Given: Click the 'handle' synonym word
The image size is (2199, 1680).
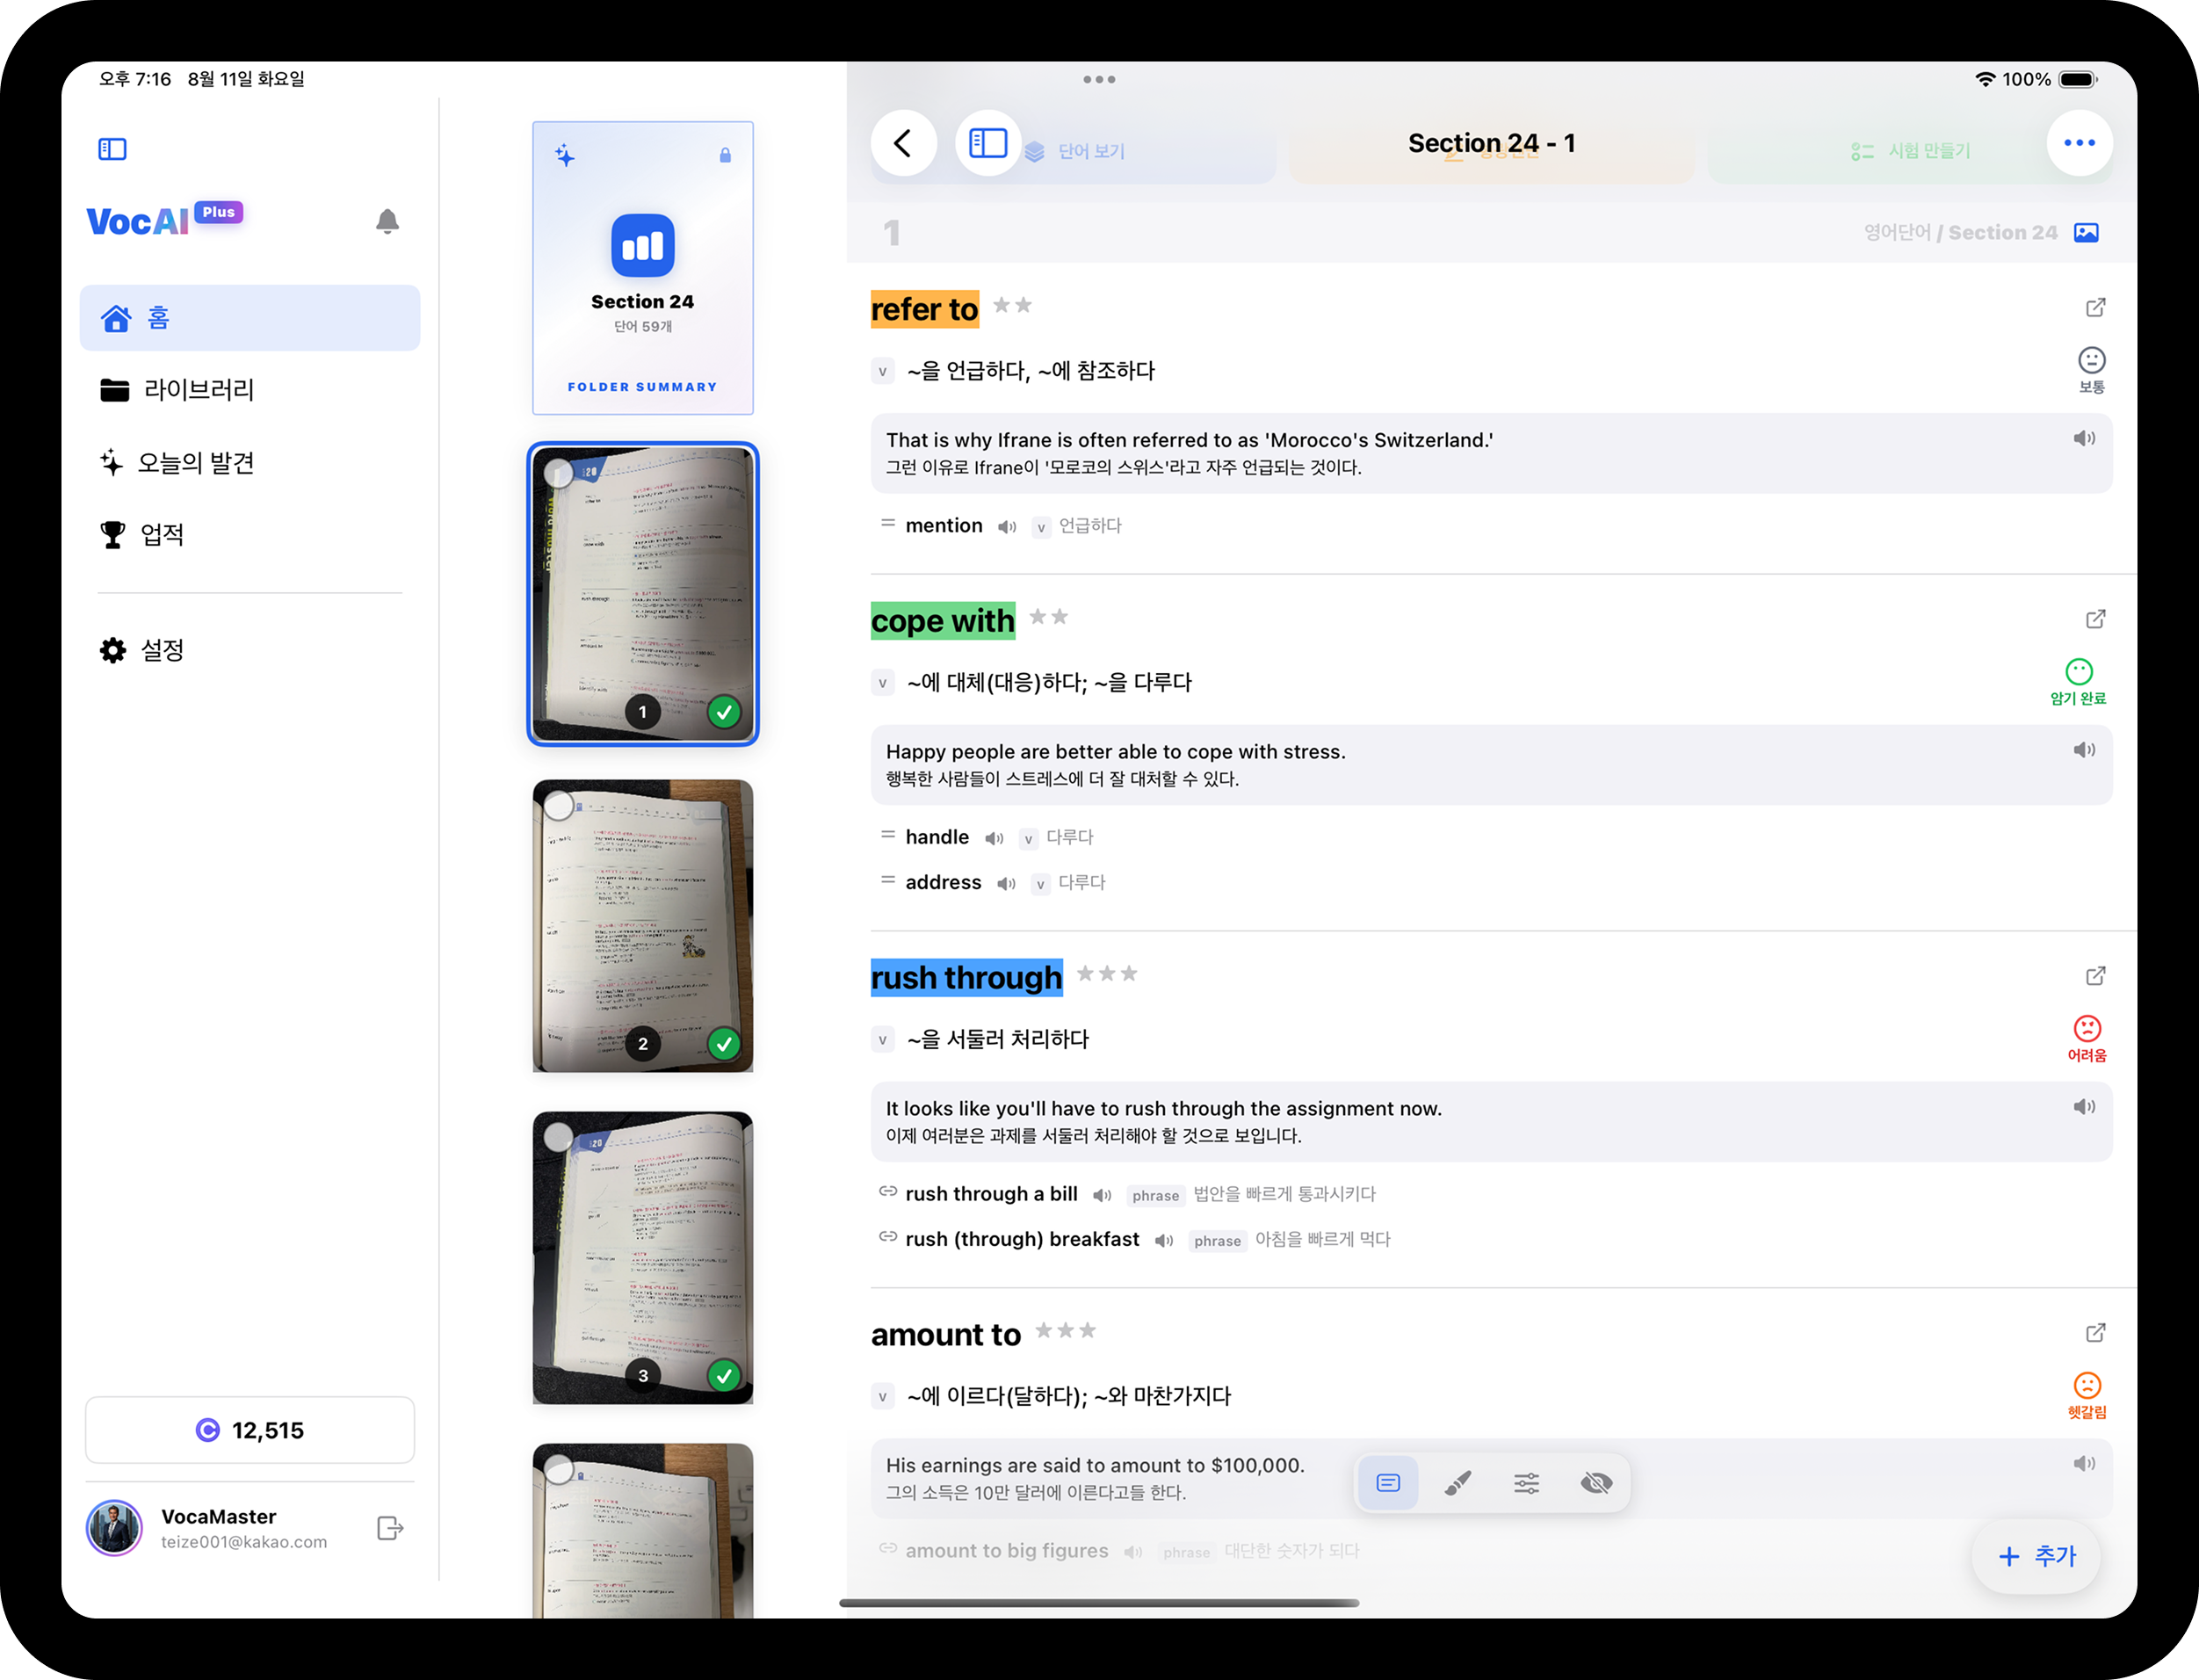Looking at the screenshot, I should 937,838.
